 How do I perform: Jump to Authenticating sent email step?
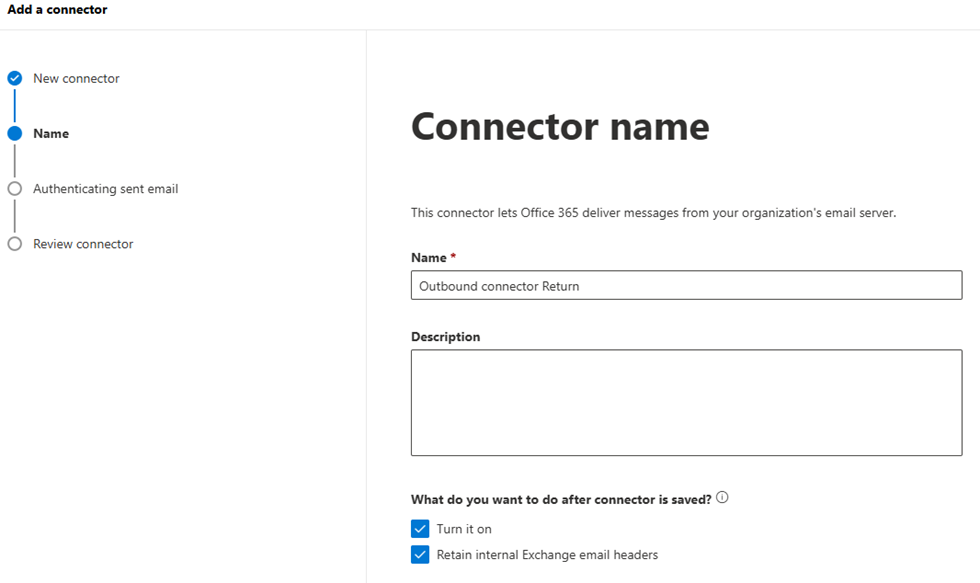point(105,188)
